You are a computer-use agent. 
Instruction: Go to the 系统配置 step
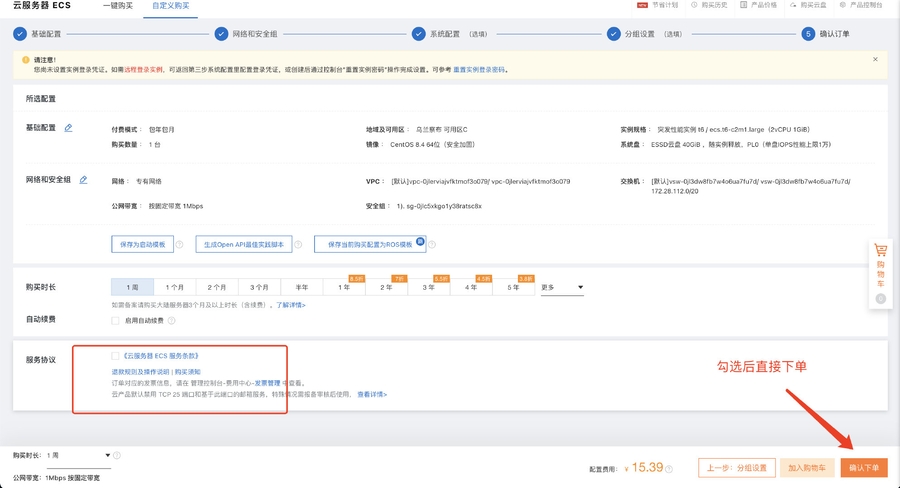(x=444, y=33)
